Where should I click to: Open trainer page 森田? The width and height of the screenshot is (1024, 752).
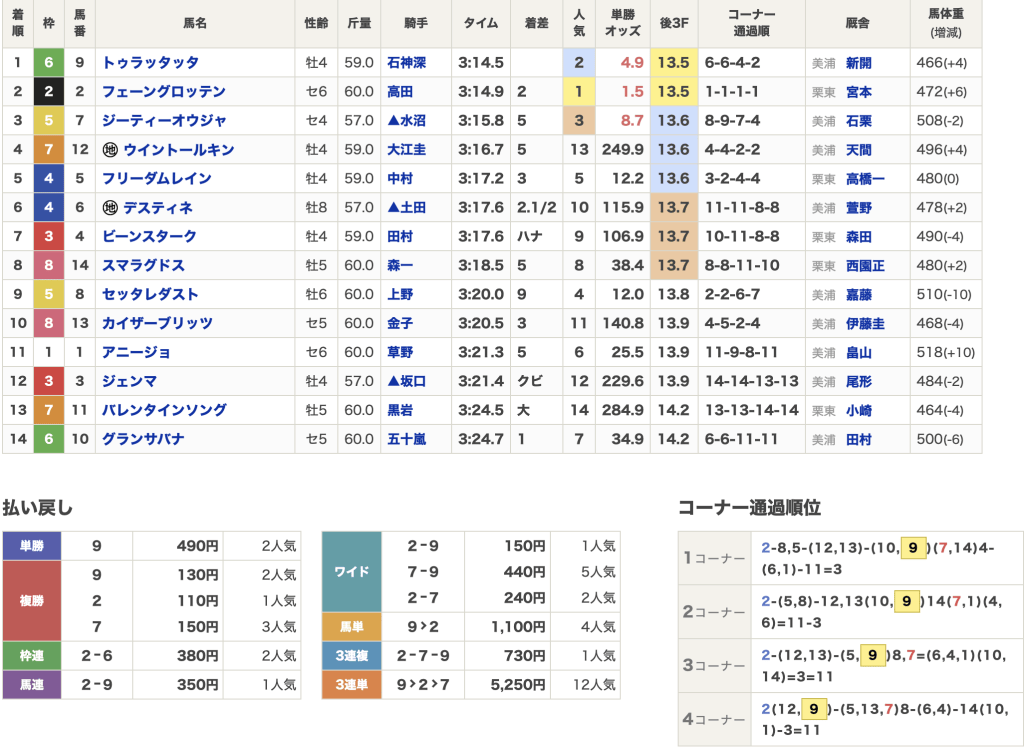[x=859, y=237]
